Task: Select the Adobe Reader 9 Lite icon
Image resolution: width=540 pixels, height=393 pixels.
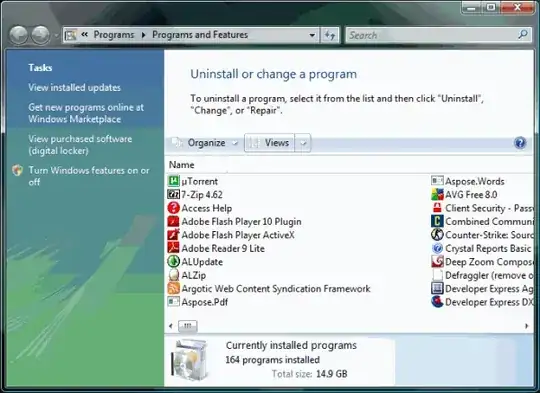Action: 174,248
